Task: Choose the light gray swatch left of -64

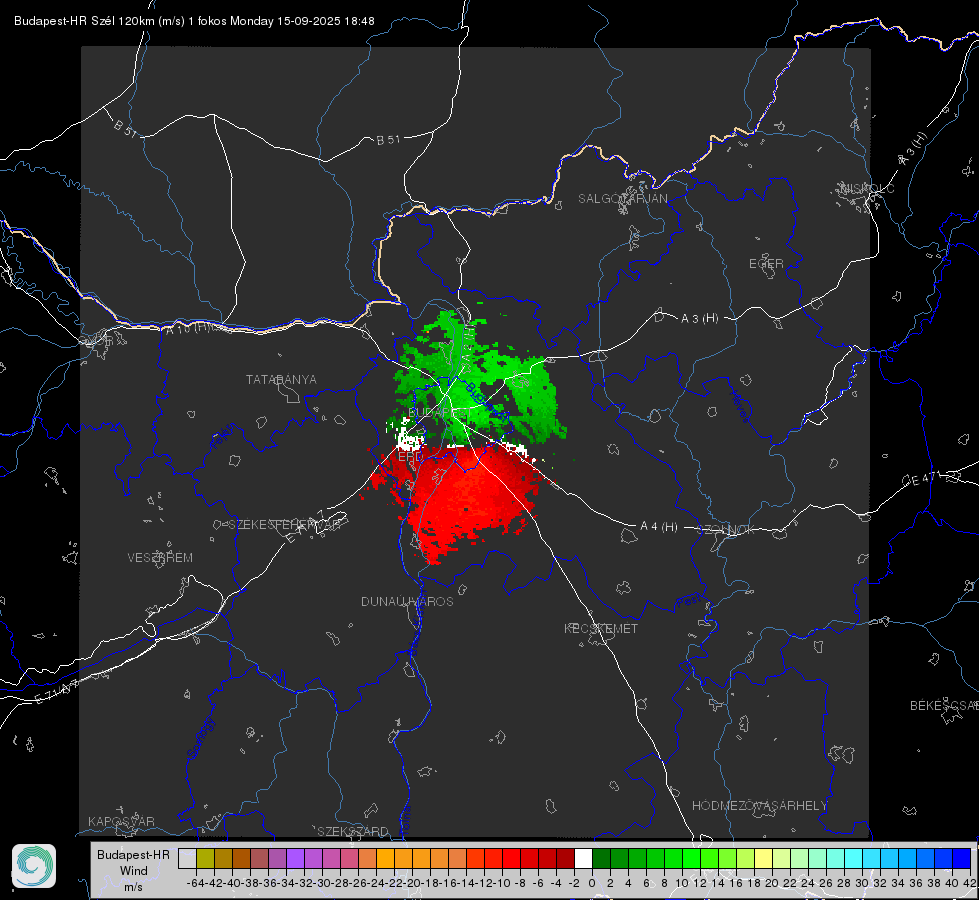Action: point(187,858)
